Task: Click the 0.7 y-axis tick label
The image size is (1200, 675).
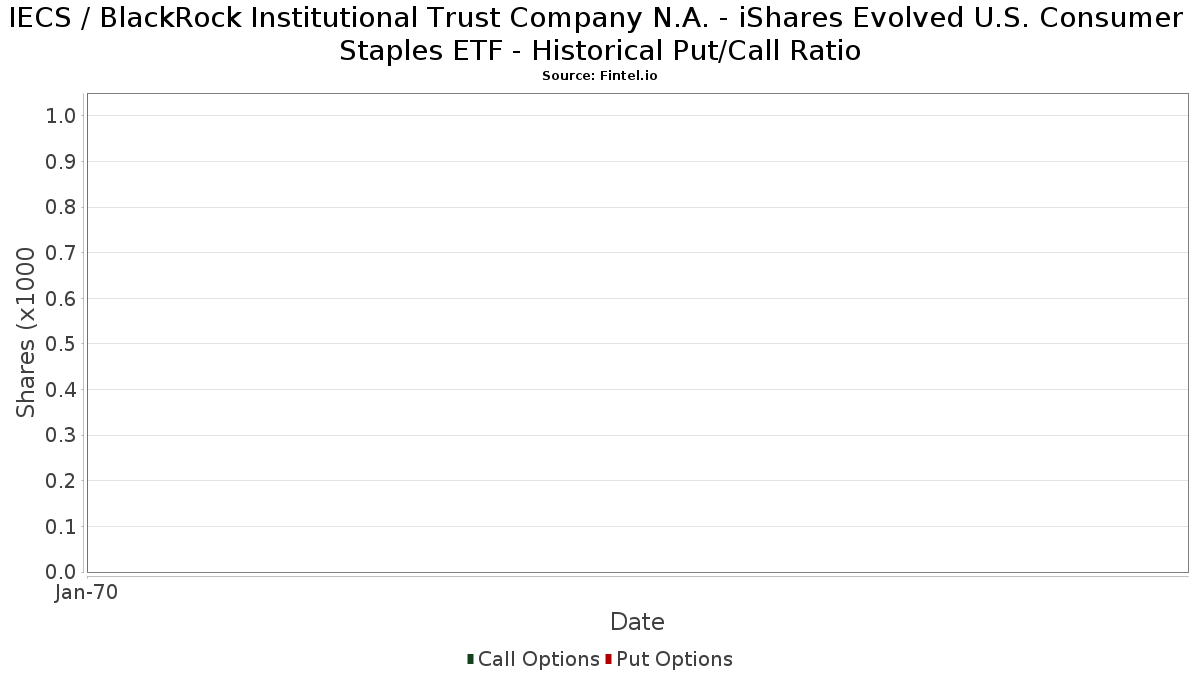Action: coord(61,253)
